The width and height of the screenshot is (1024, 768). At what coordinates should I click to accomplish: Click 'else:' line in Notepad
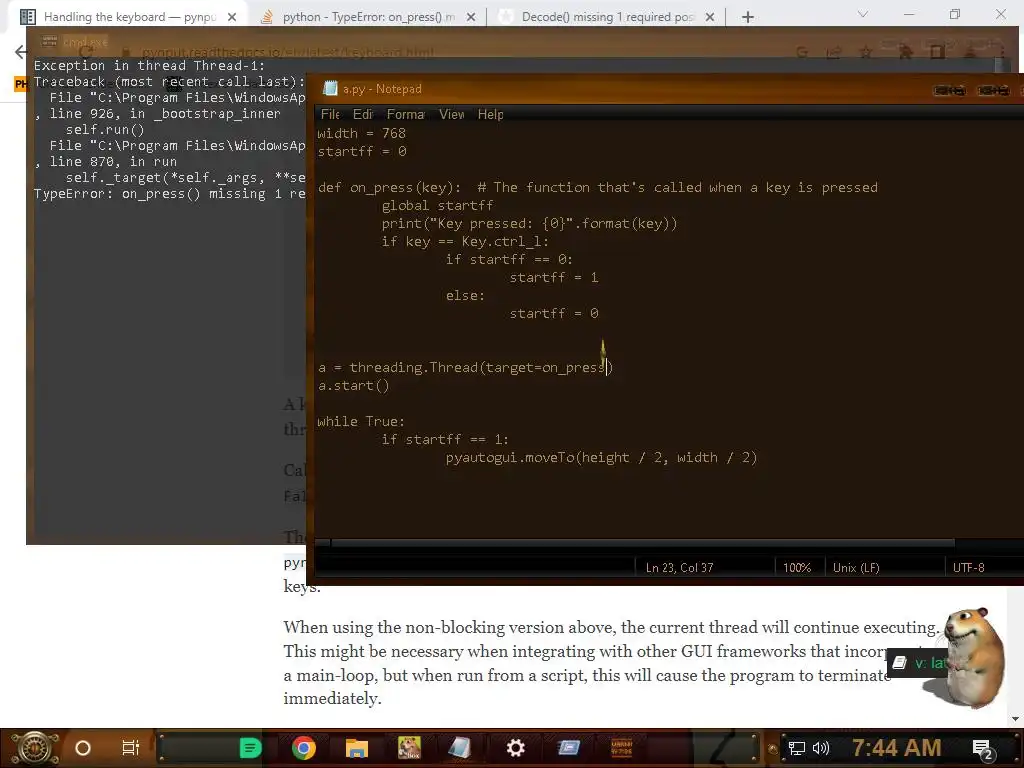(x=465, y=296)
